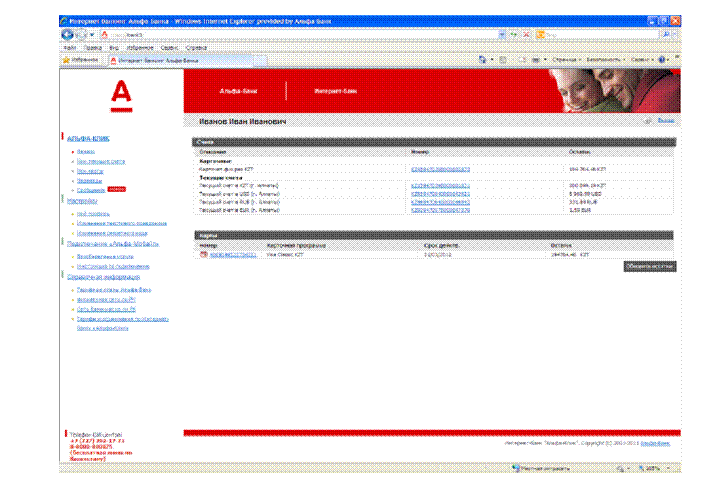Image resolution: width=712 pixels, height=496 pixels.
Task: Click the Обновить остатки button
Action: [x=650, y=266]
